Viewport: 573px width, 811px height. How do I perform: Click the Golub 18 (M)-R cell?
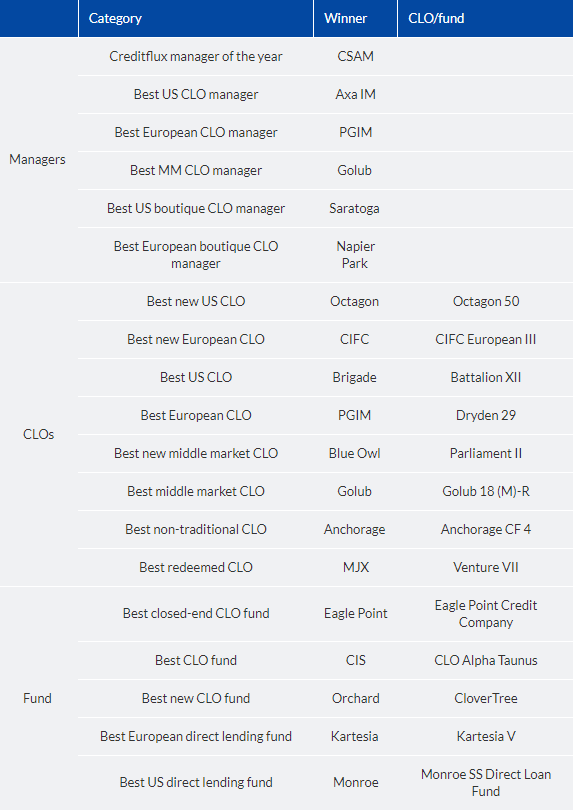tap(486, 491)
